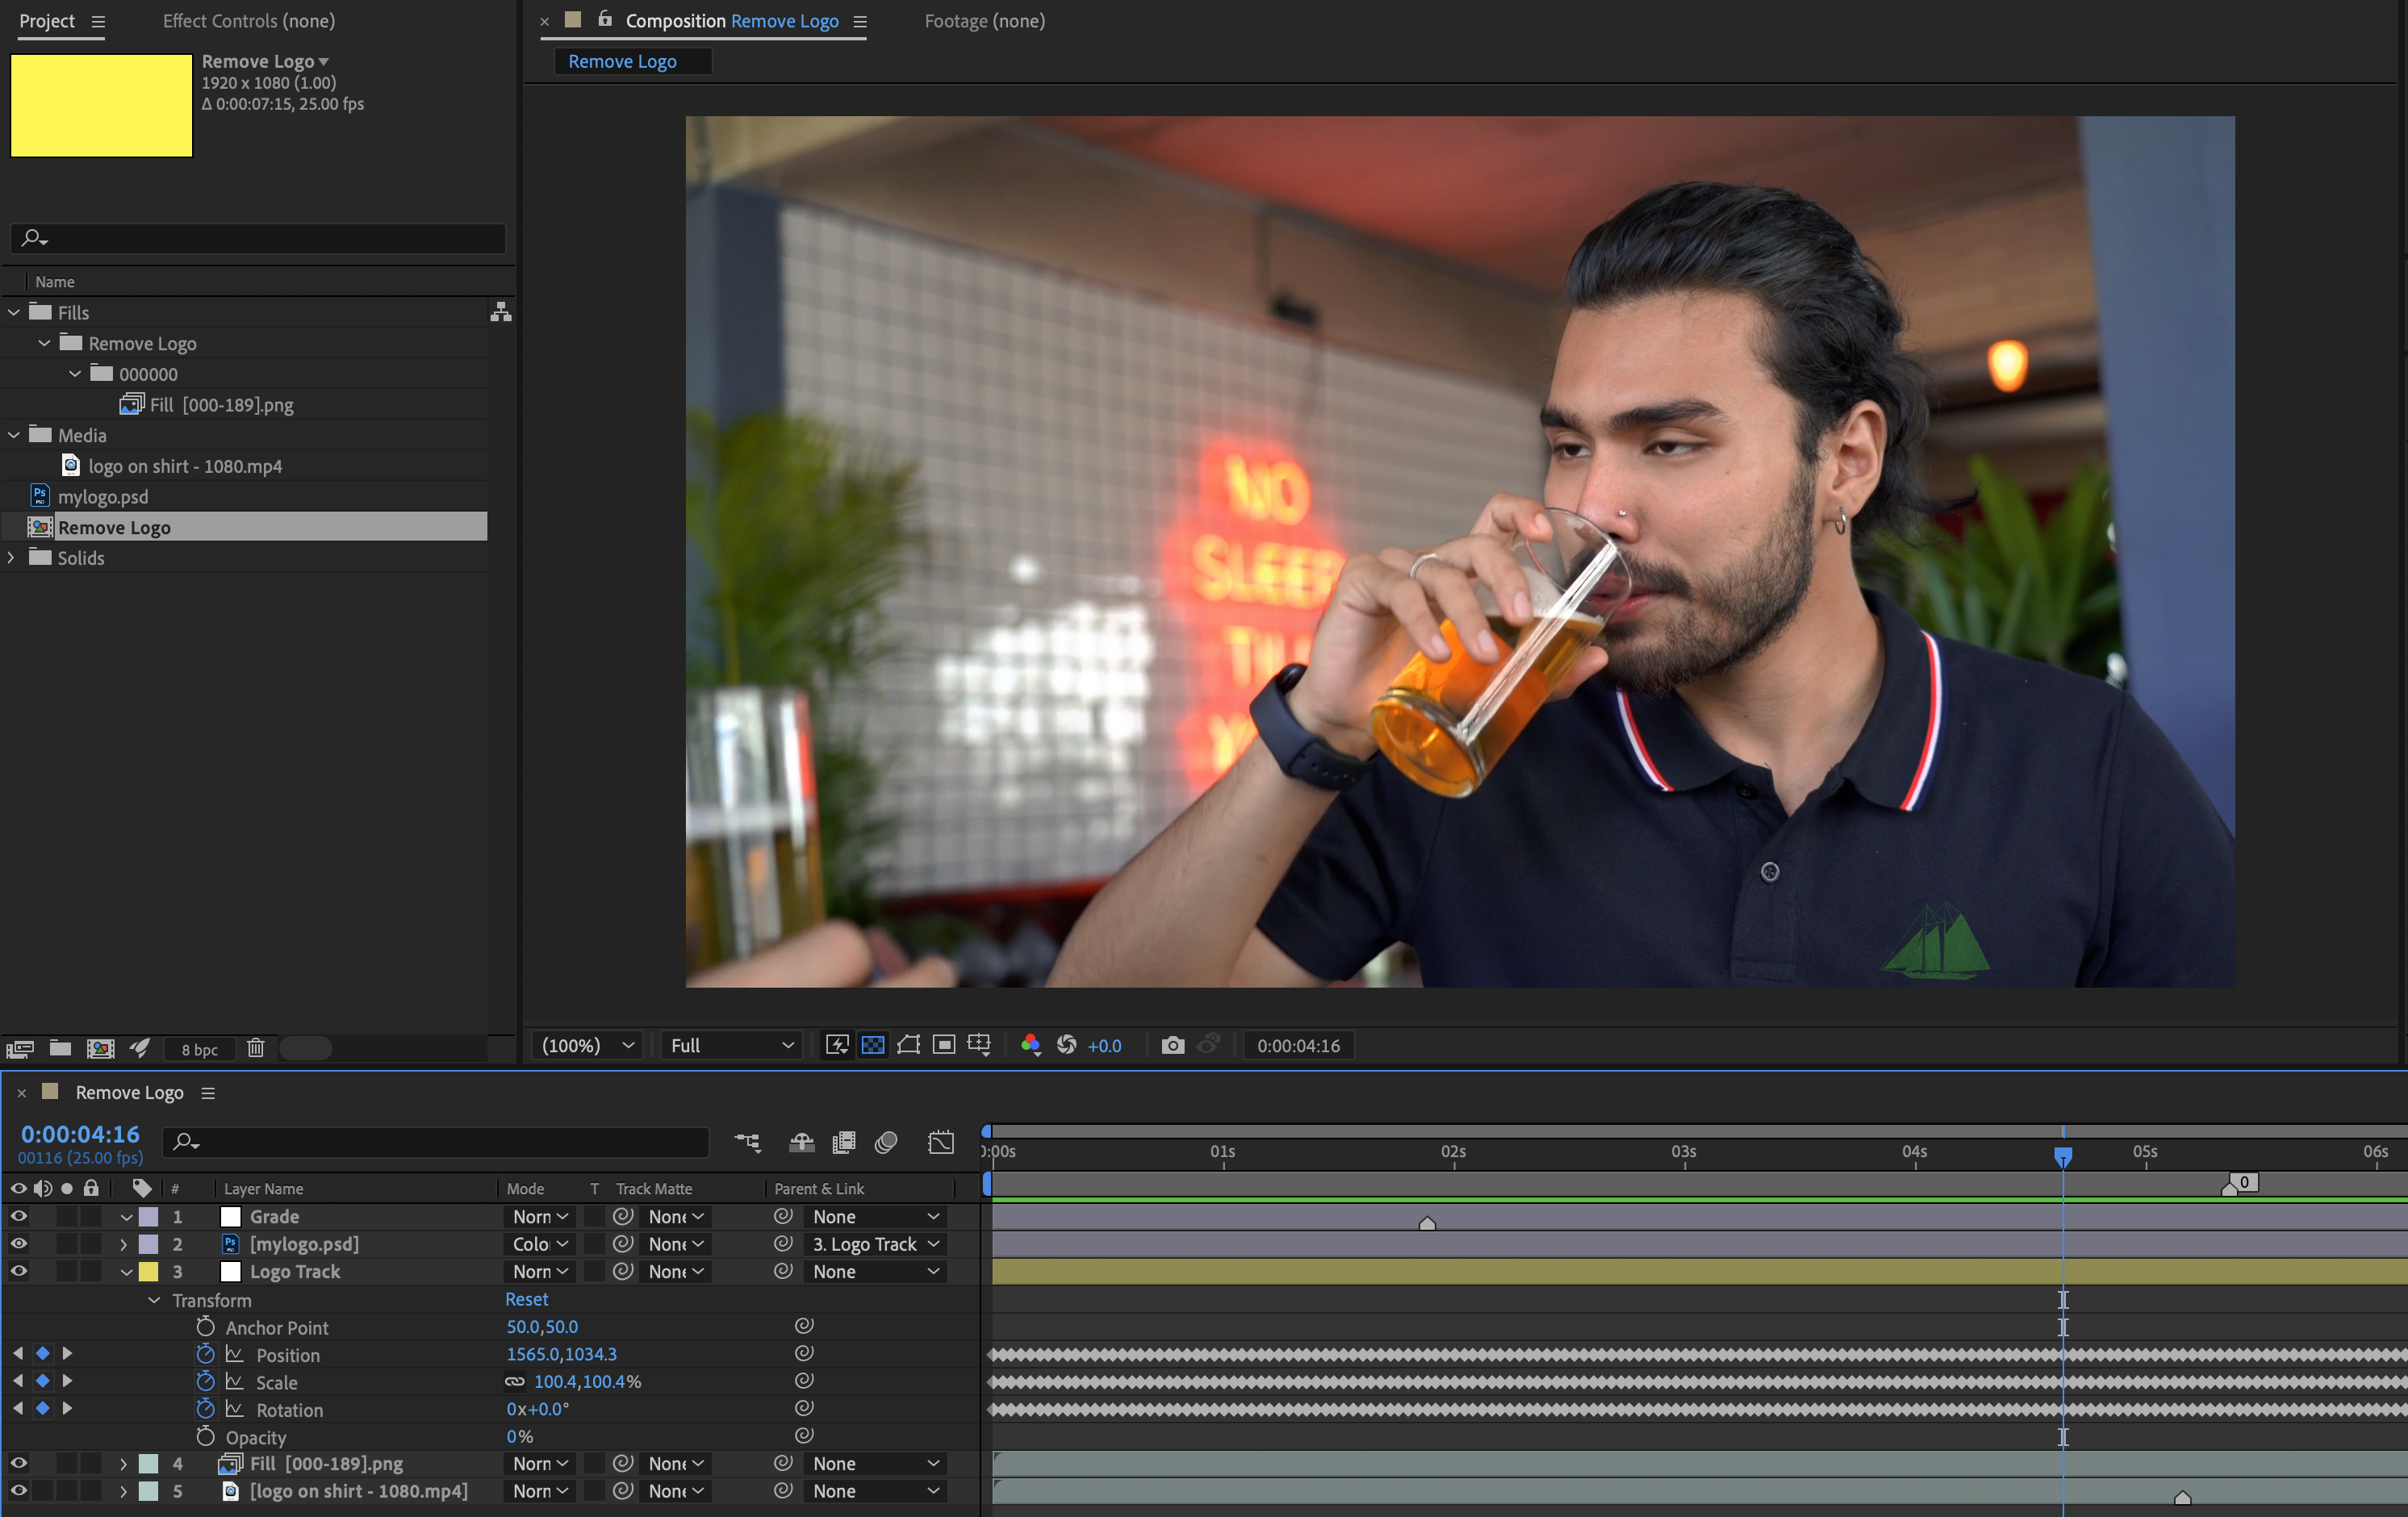The height and width of the screenshot is (1517, 2408).
Task: Toggle the transparency grid in viewer
Action: click(872, 1045)
